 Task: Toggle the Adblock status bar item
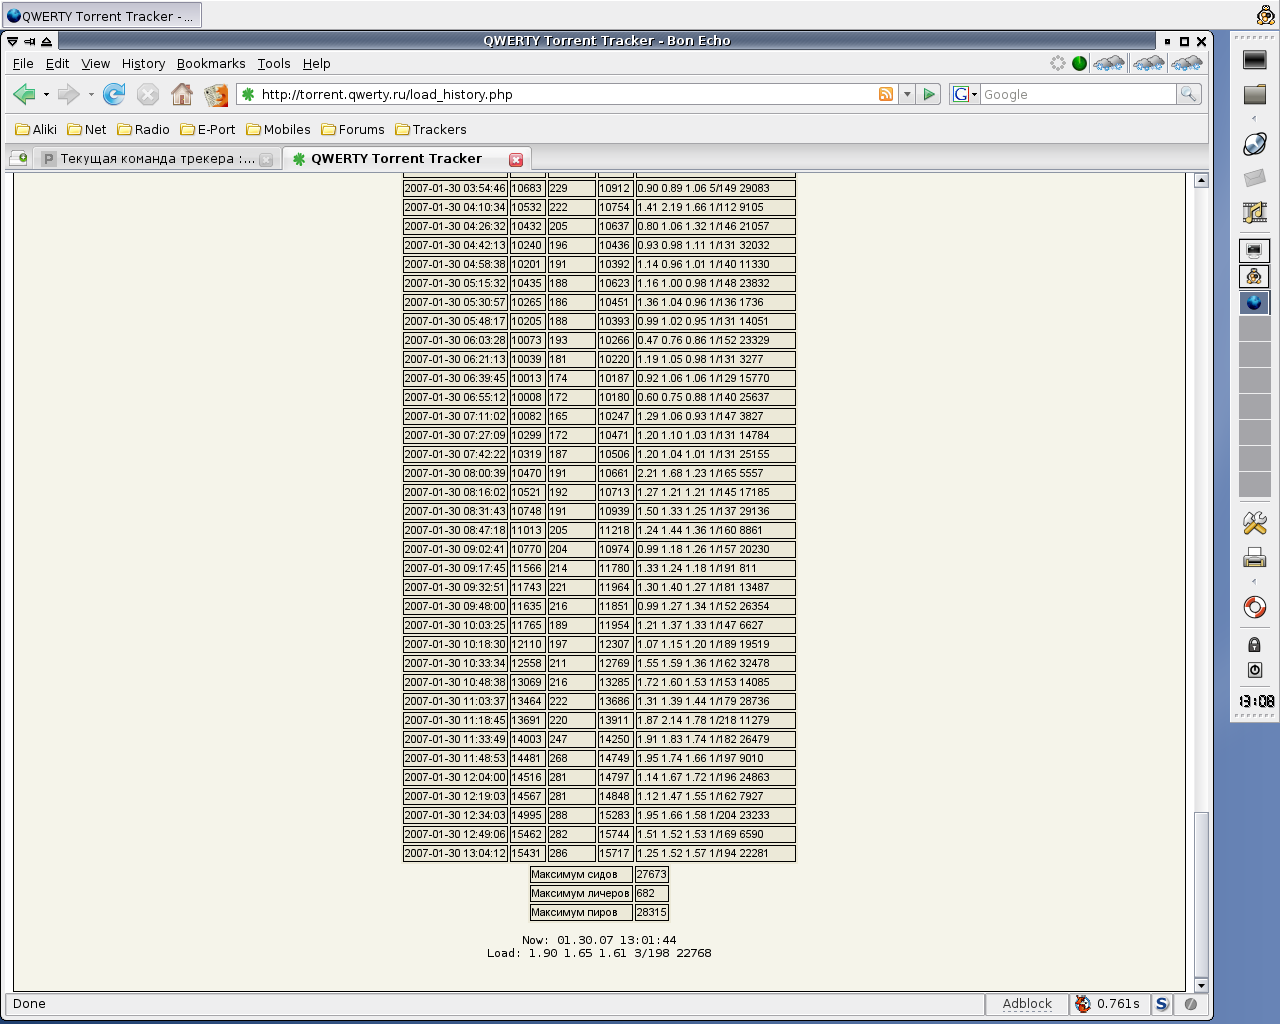(1027, 1004)
